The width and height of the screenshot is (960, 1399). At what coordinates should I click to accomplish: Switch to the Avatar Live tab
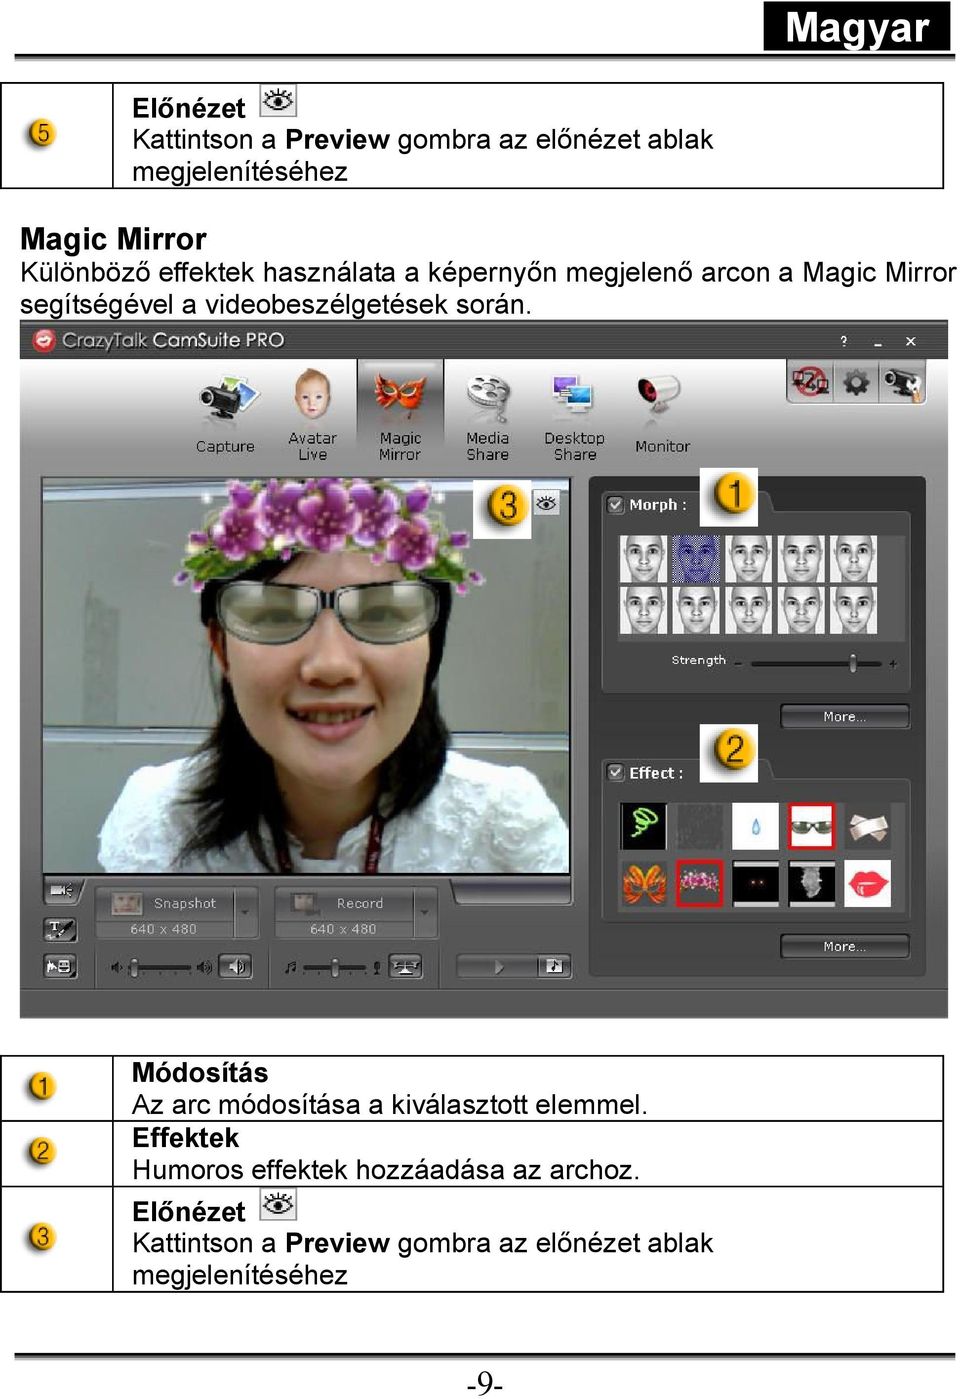click(x=312, y=413)
